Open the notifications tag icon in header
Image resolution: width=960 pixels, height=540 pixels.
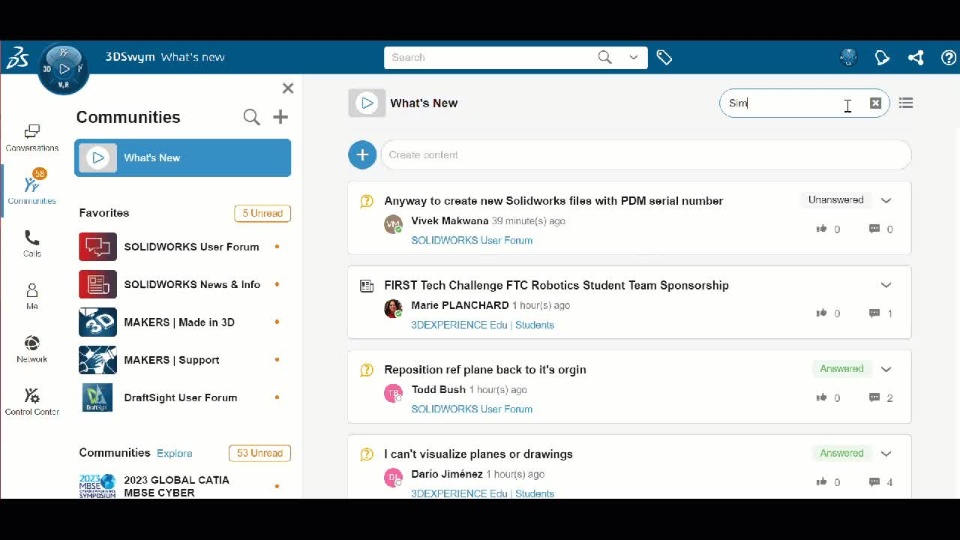coord(882,58)
